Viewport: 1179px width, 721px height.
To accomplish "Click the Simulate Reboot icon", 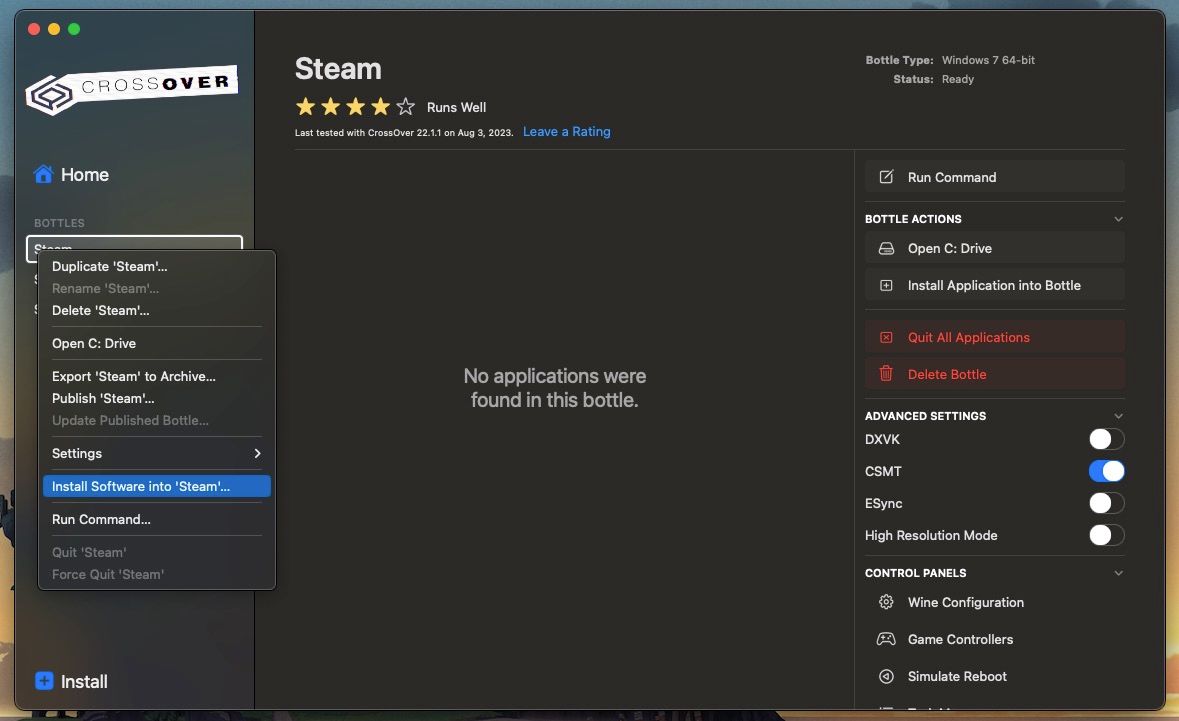I will tap(887, 676).
